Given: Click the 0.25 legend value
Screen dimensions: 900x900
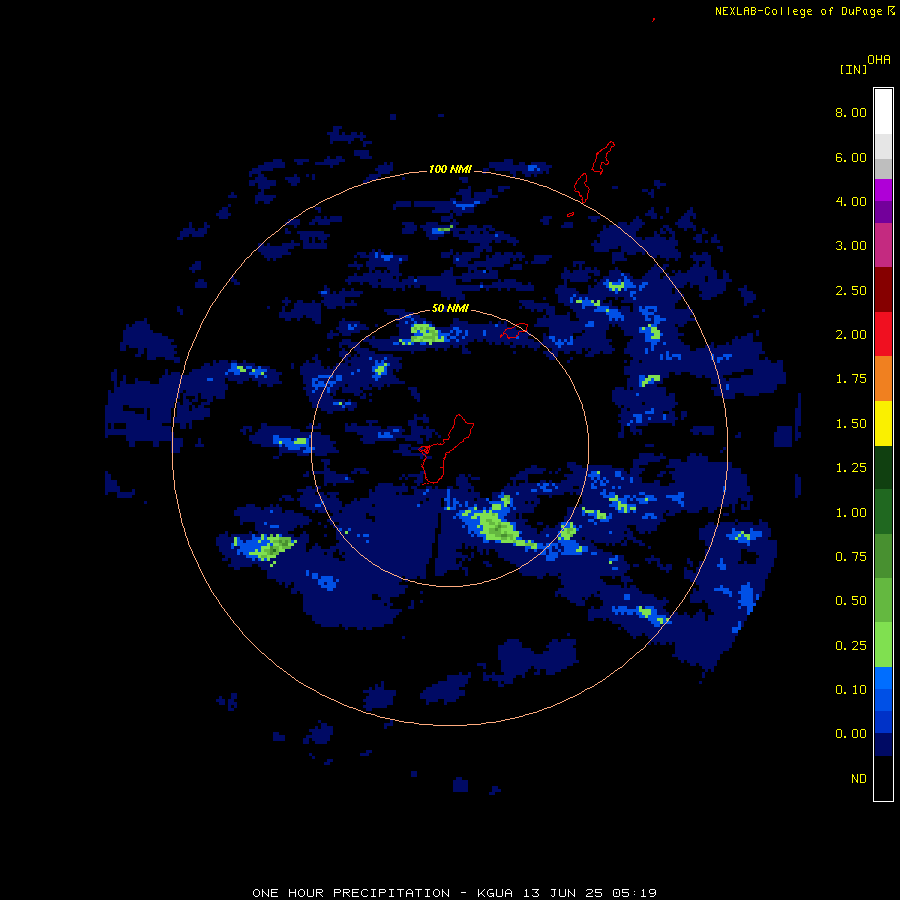Looking at the screenshot, I should point(851,646).
